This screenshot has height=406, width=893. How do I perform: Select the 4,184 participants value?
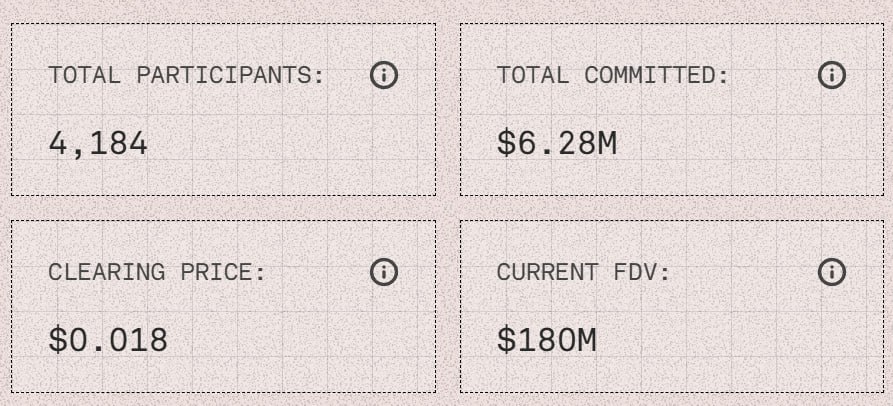98,143
